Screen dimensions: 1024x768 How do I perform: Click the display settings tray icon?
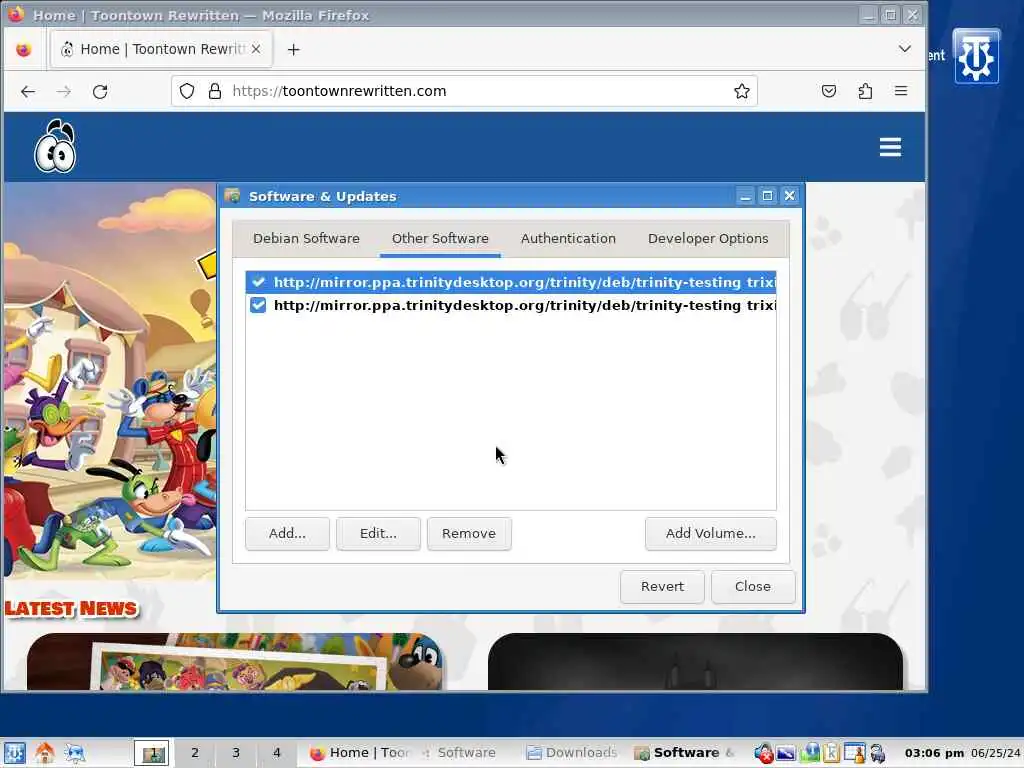786,753
